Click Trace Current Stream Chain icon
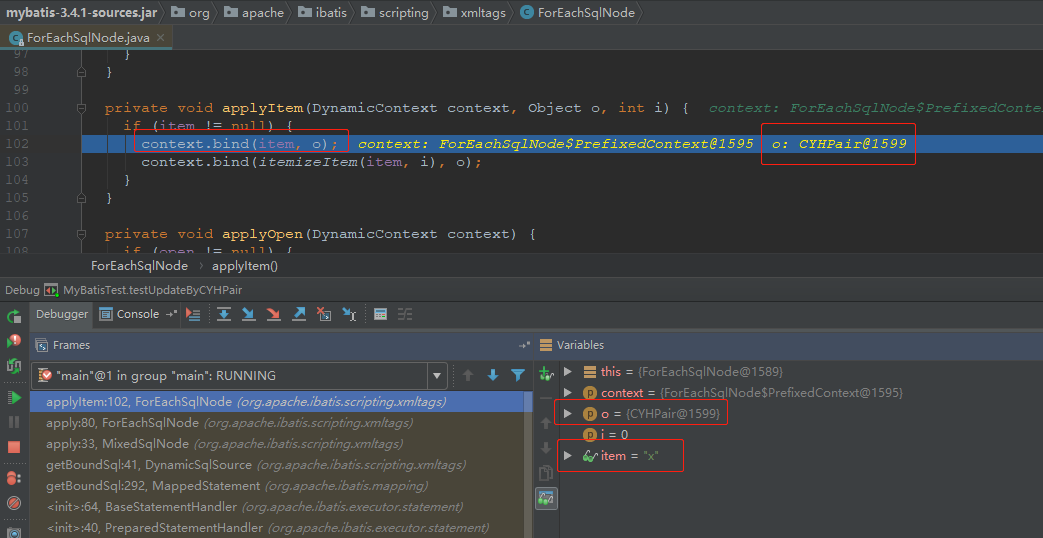This screenshot has width=1043, height=538. pyautogui.click(x=405, y=314)
